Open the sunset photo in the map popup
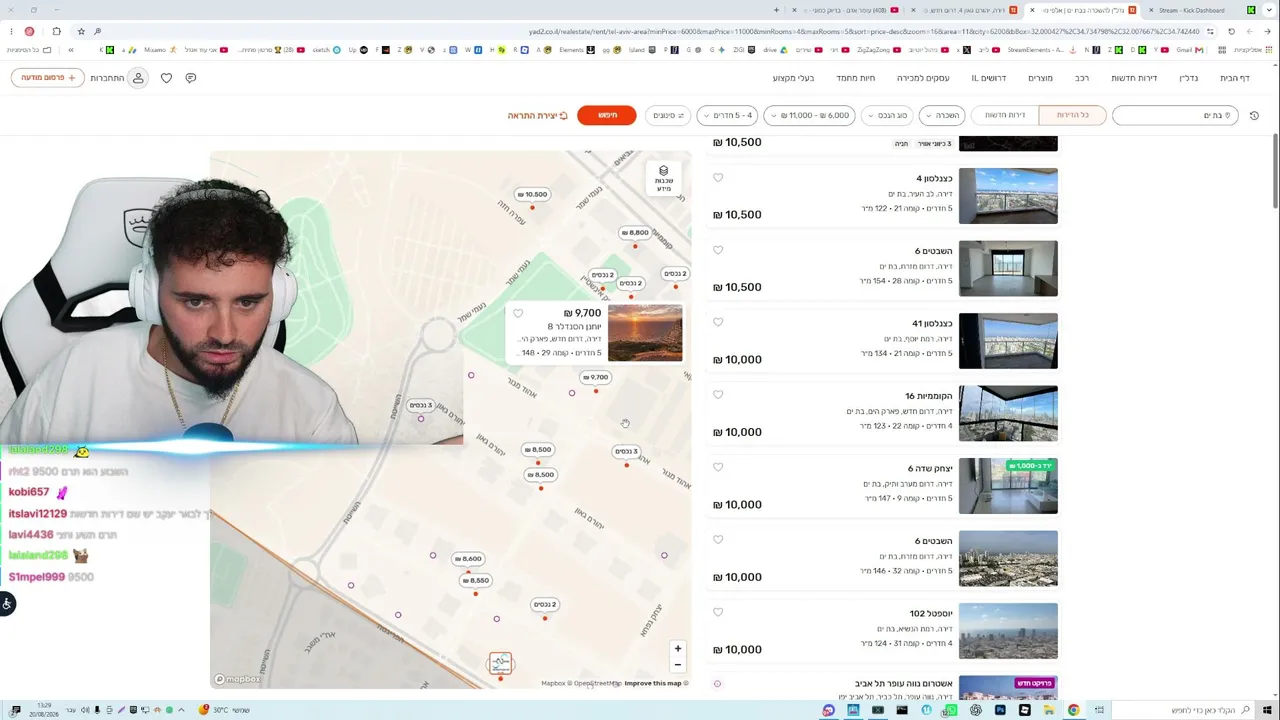 [x=645, y=333]
